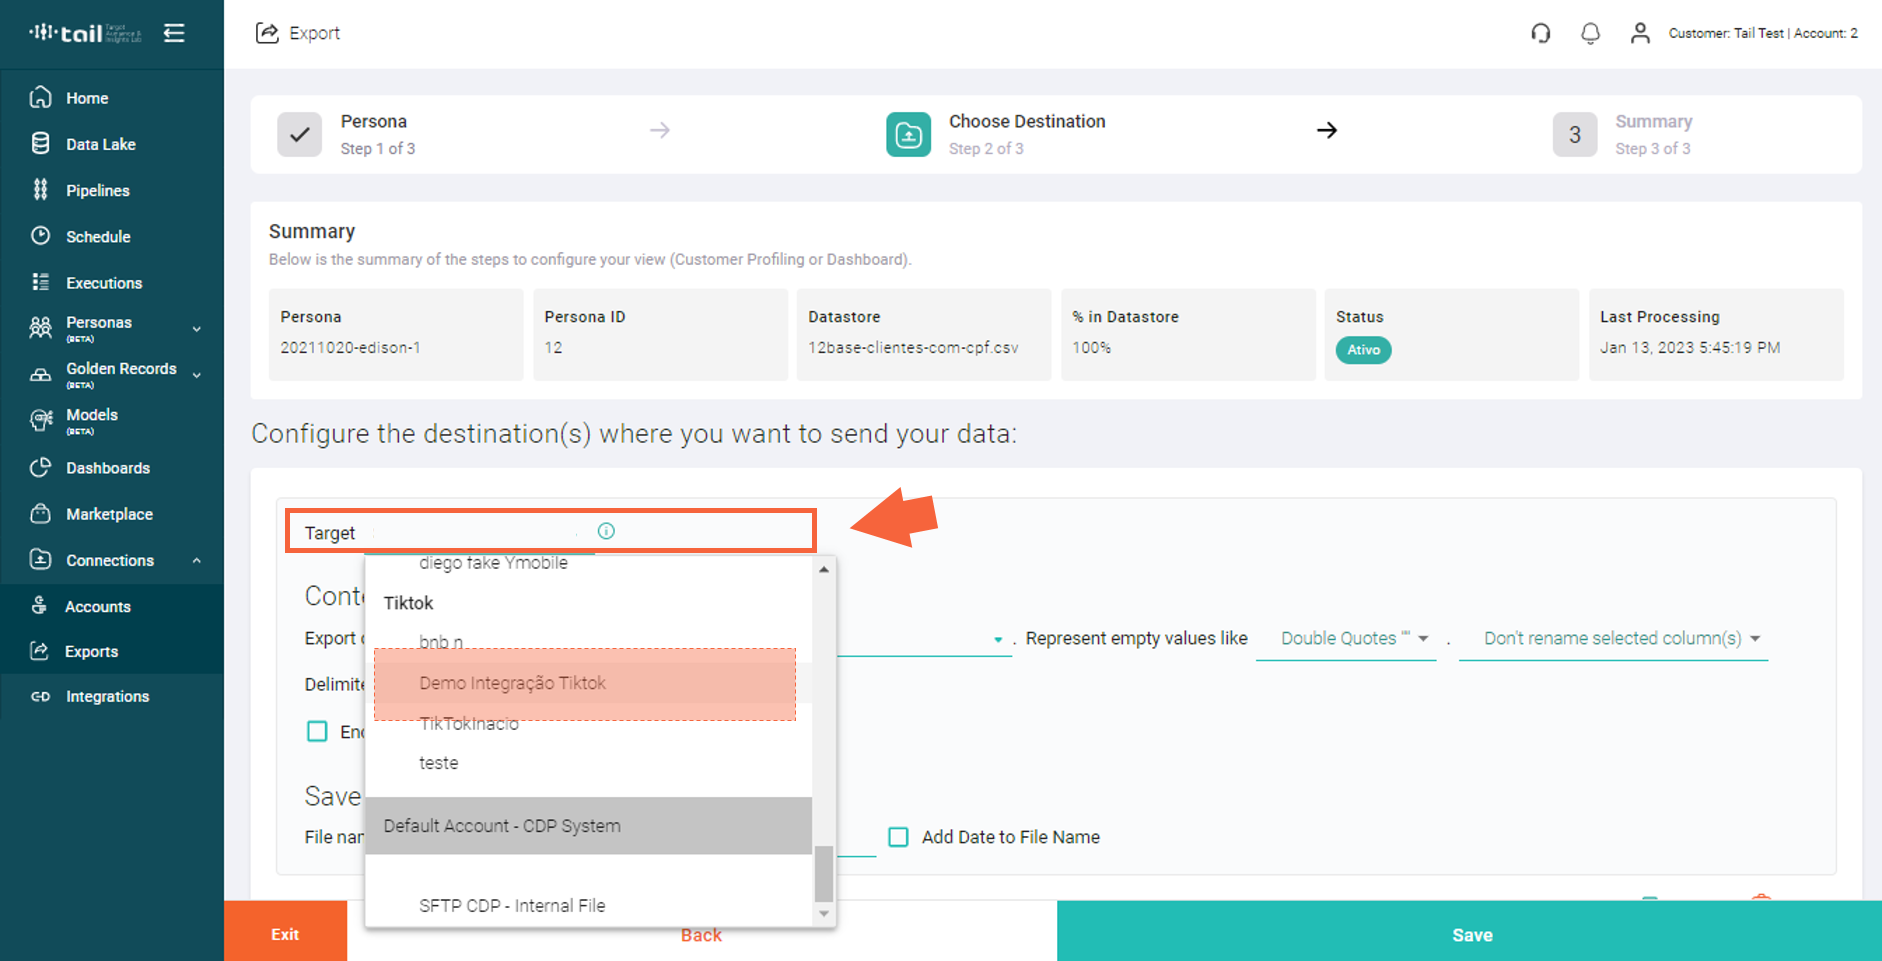Image resolution: width=1882 pixels, height=961 pixels.
Task: Open the partially hidden Export dropdown arrow
Action: (998, 640)
